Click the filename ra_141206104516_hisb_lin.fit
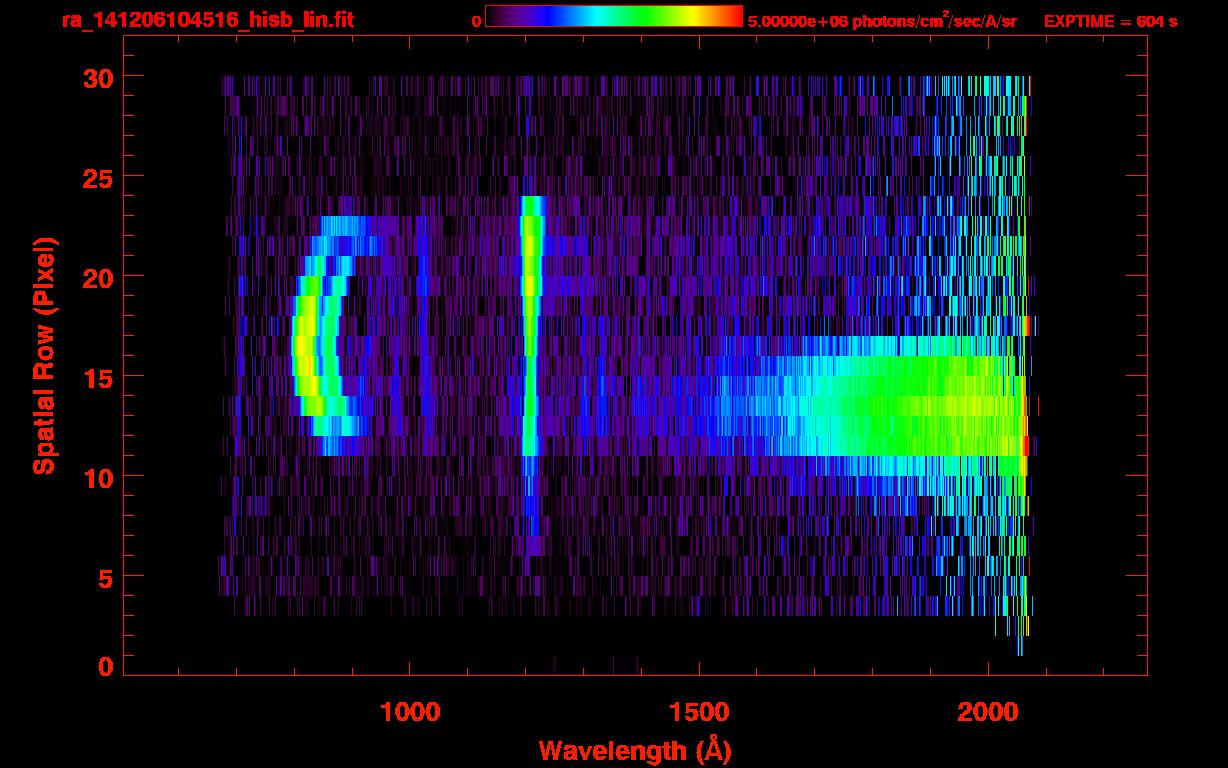 (207, 20)
